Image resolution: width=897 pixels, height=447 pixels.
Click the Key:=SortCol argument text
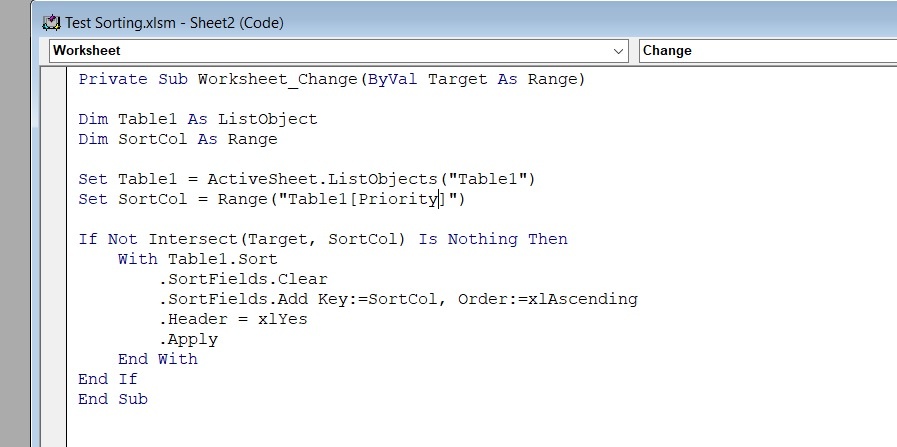[x=378, y=299]
